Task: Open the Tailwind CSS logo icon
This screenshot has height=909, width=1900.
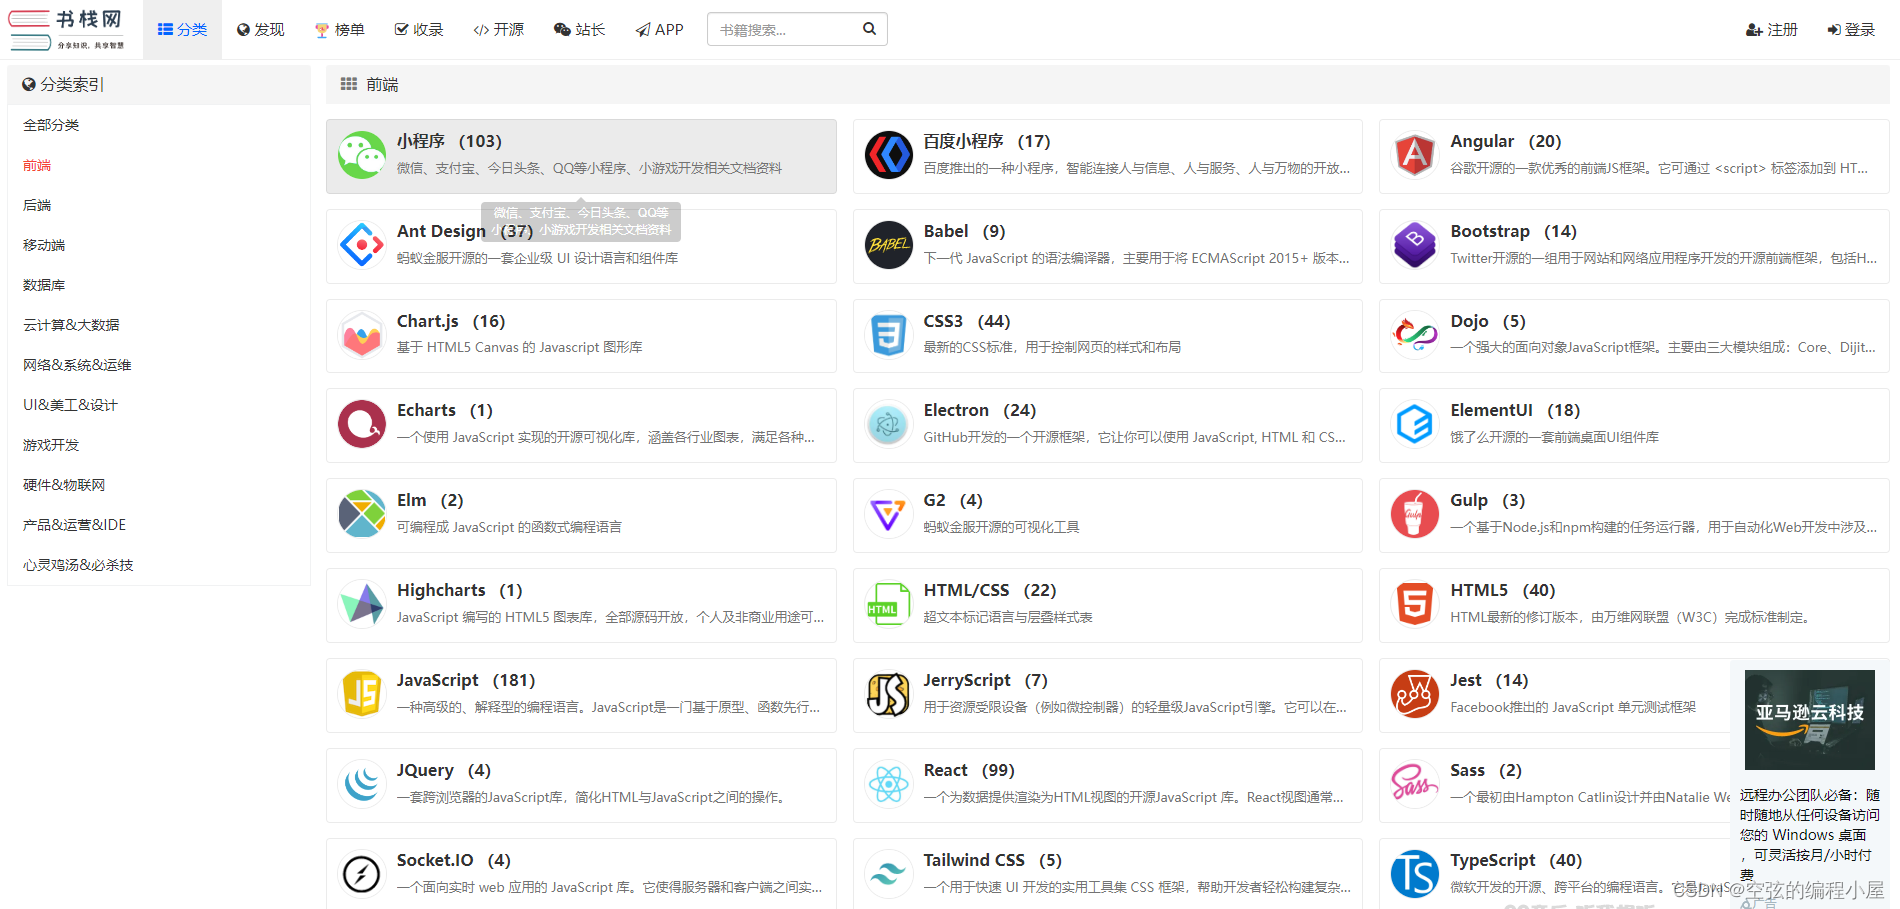Action: coord(888,874)
